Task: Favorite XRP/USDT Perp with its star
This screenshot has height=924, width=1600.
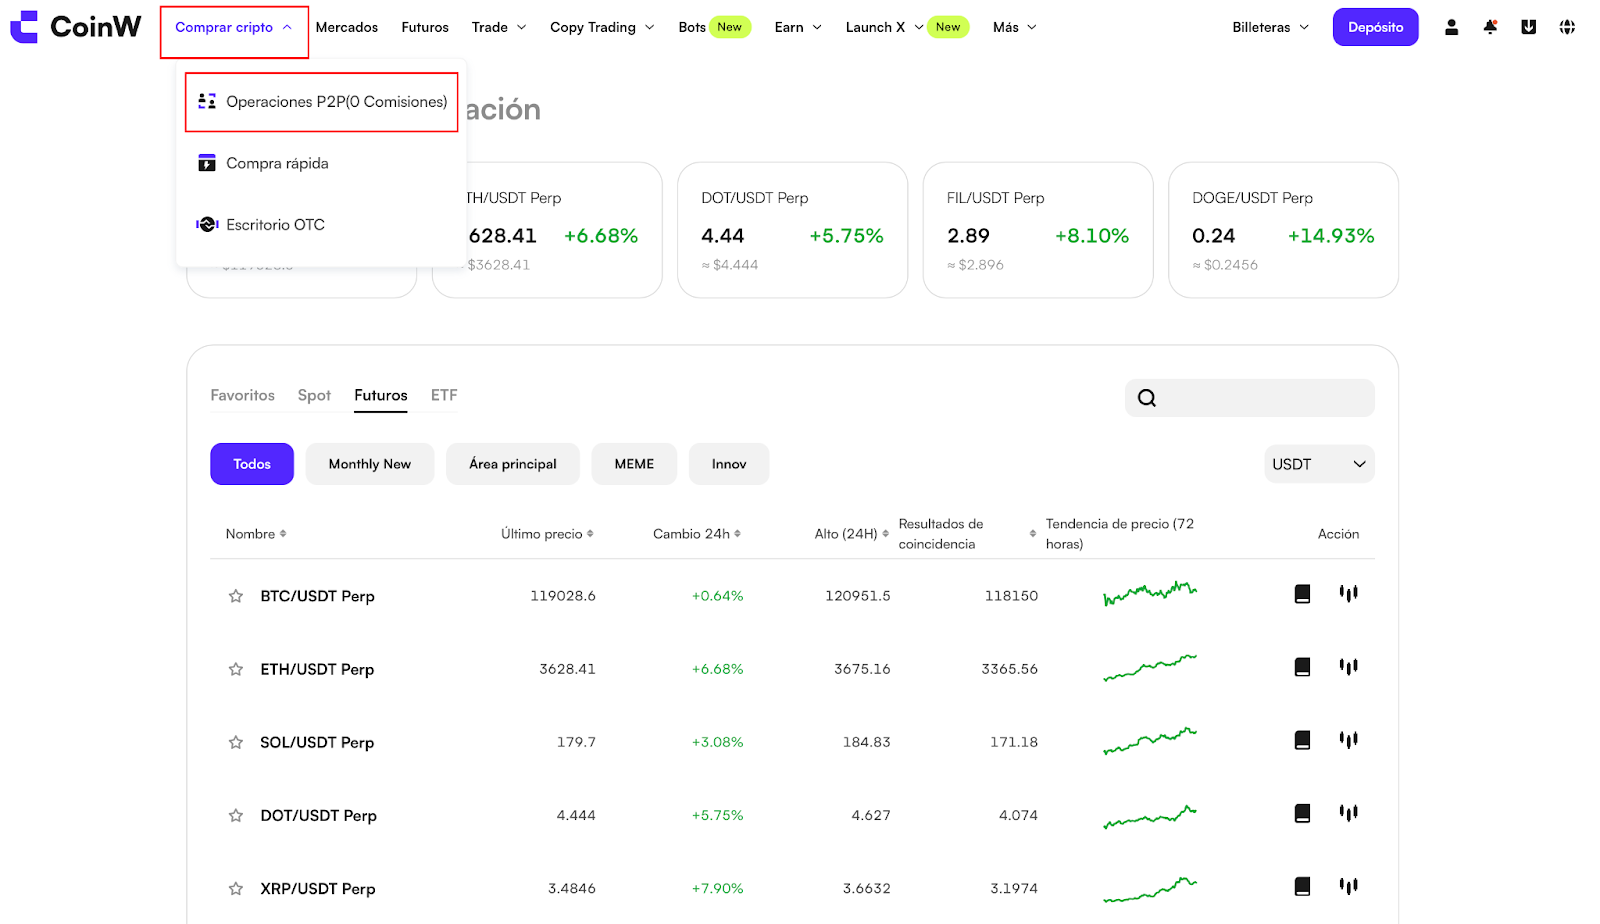Action: coord(236,888)
